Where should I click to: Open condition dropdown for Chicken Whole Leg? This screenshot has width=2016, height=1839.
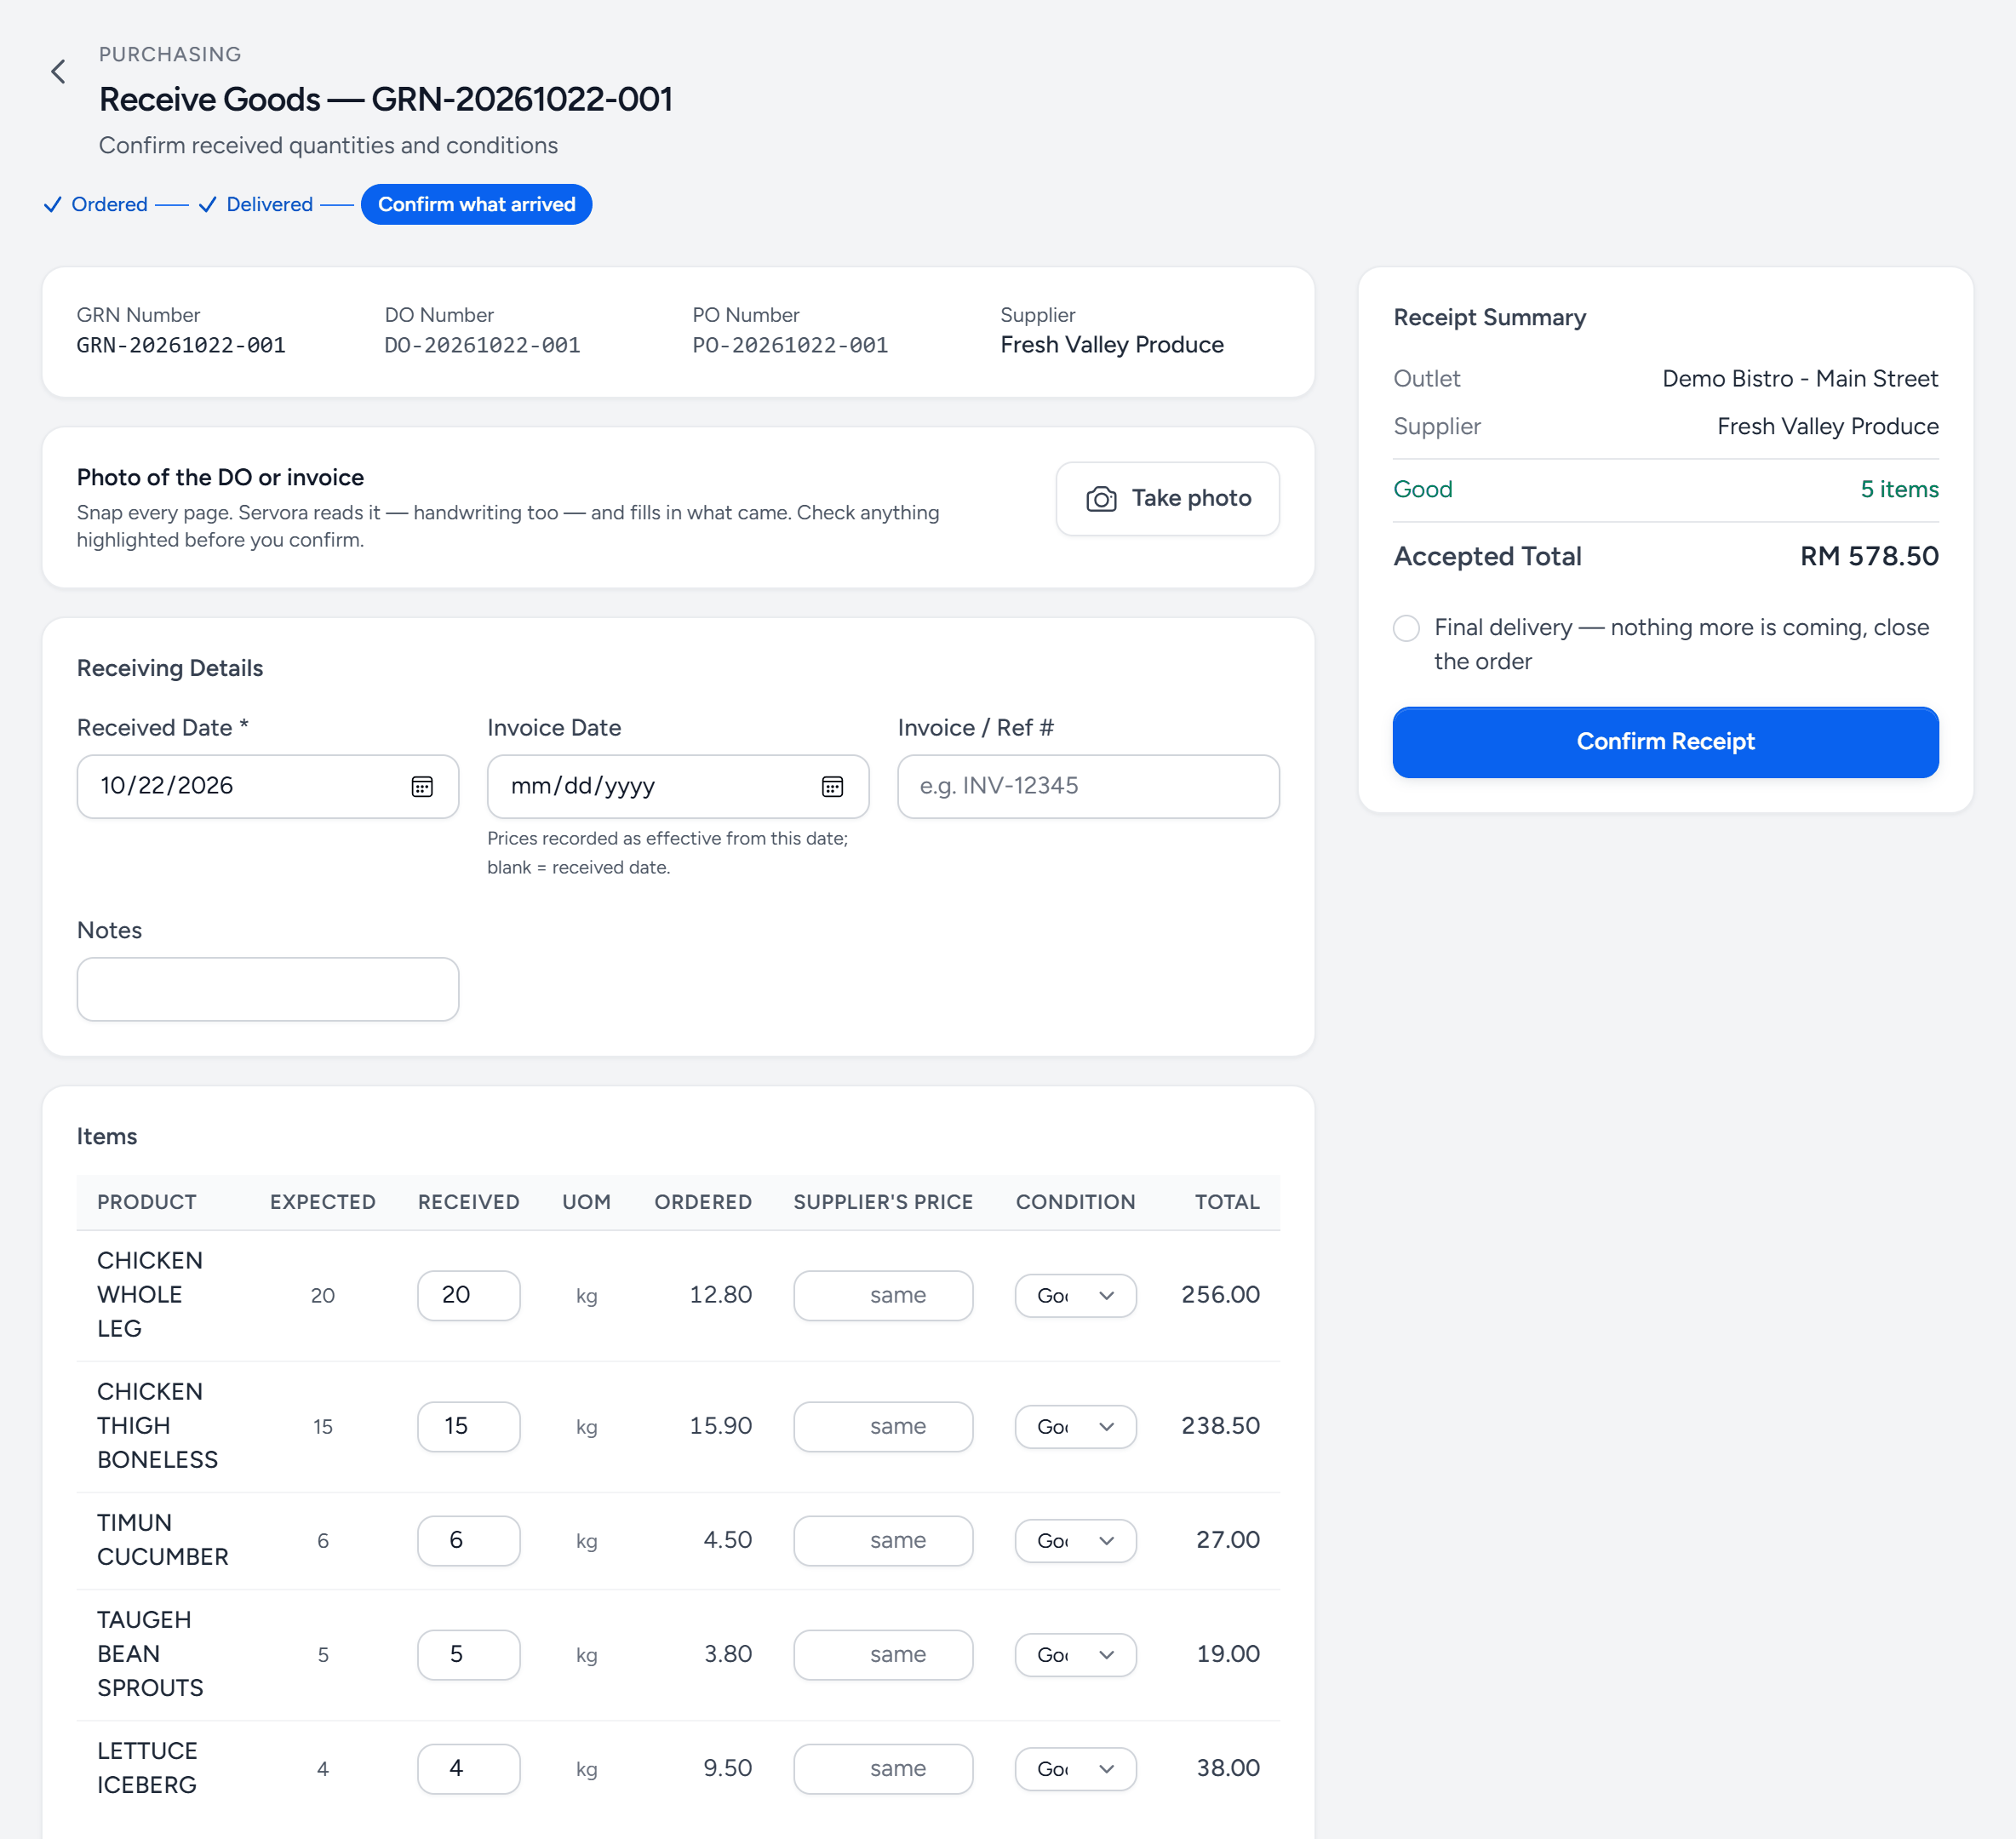[x=1075, y=1296]
